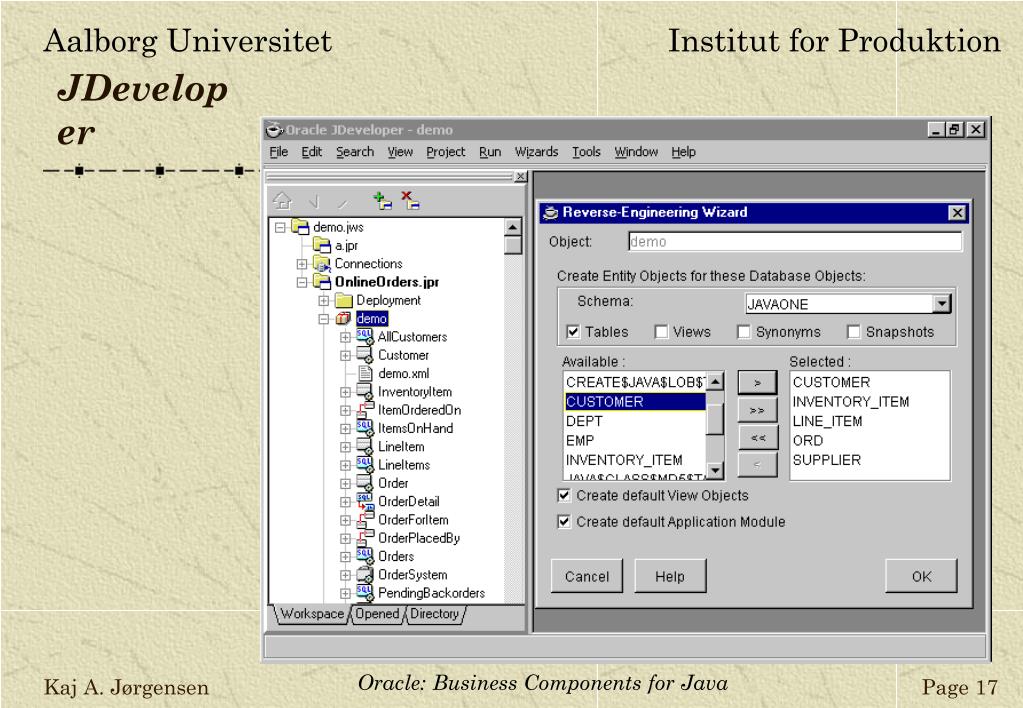Image resolution: width=1023 pixels, height=708 pixels.
Task: Click the OrderDetail view link icon
Action: [x=365, y=501]
